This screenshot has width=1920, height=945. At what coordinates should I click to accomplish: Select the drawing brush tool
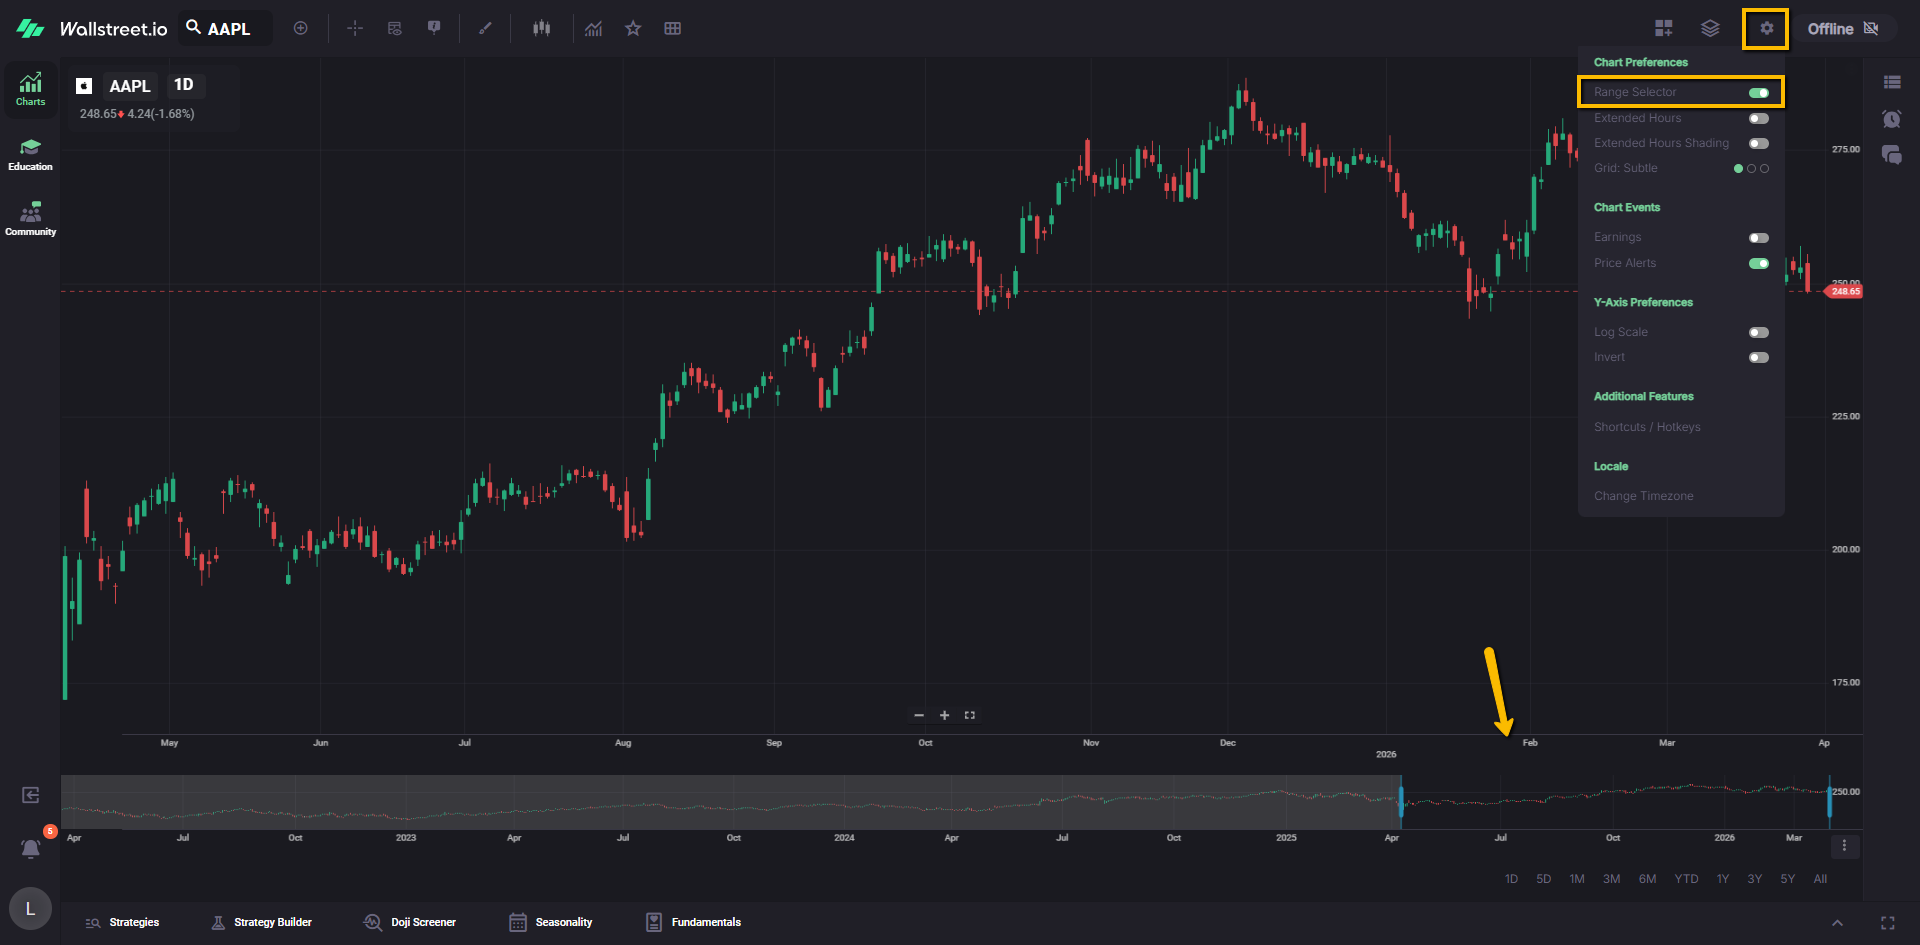485,29
